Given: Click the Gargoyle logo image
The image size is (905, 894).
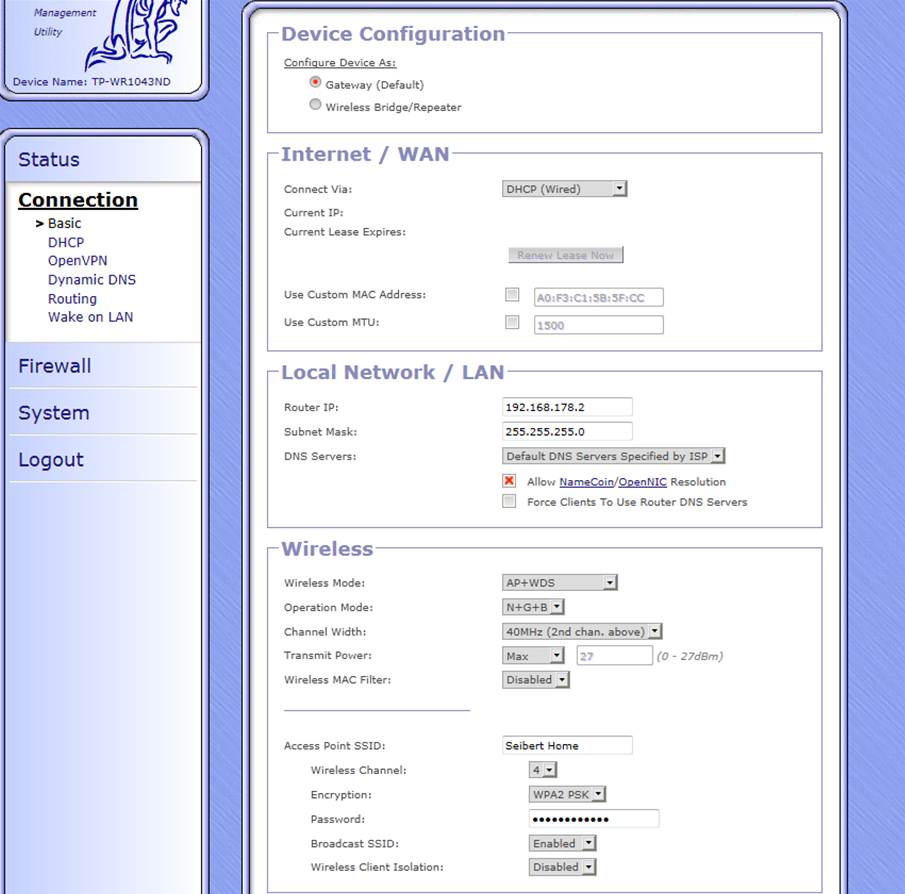Looking at the screenshot, I should [137, 35].
